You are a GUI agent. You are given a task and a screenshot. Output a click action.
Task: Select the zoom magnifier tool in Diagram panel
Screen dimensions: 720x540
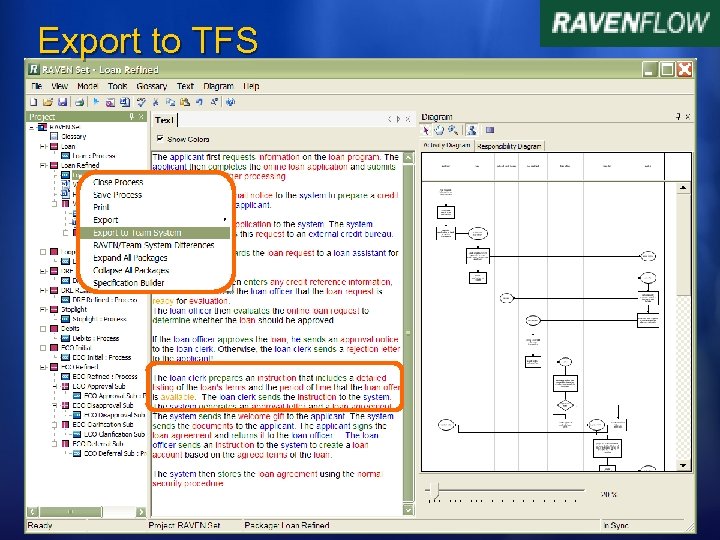click(453, 130)
